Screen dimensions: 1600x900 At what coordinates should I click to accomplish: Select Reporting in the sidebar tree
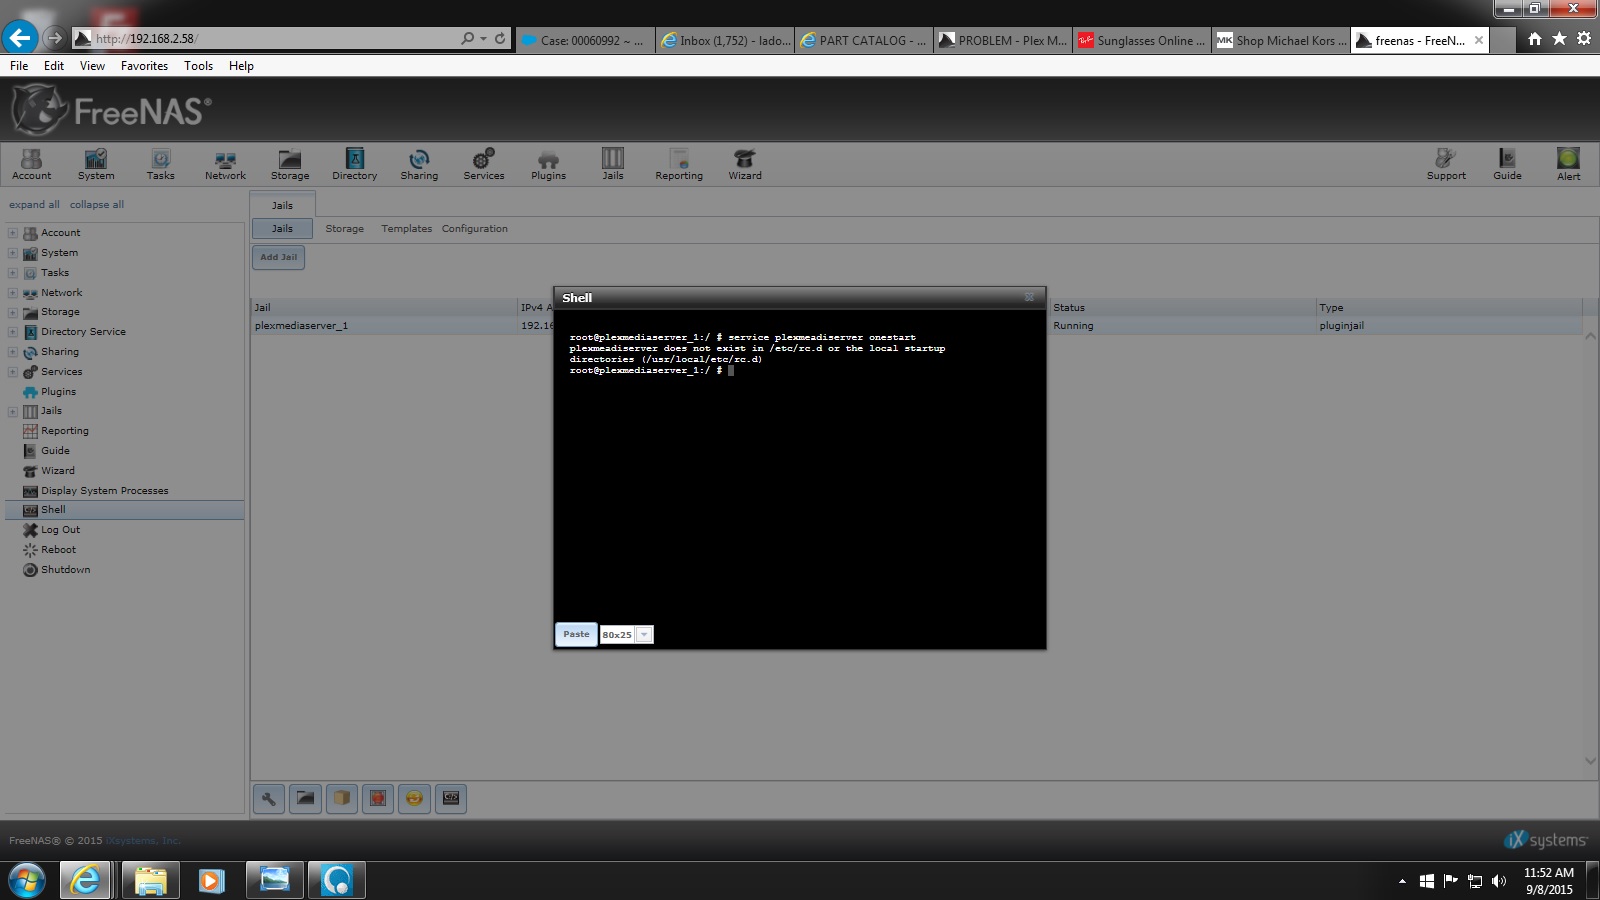[64, 431]
